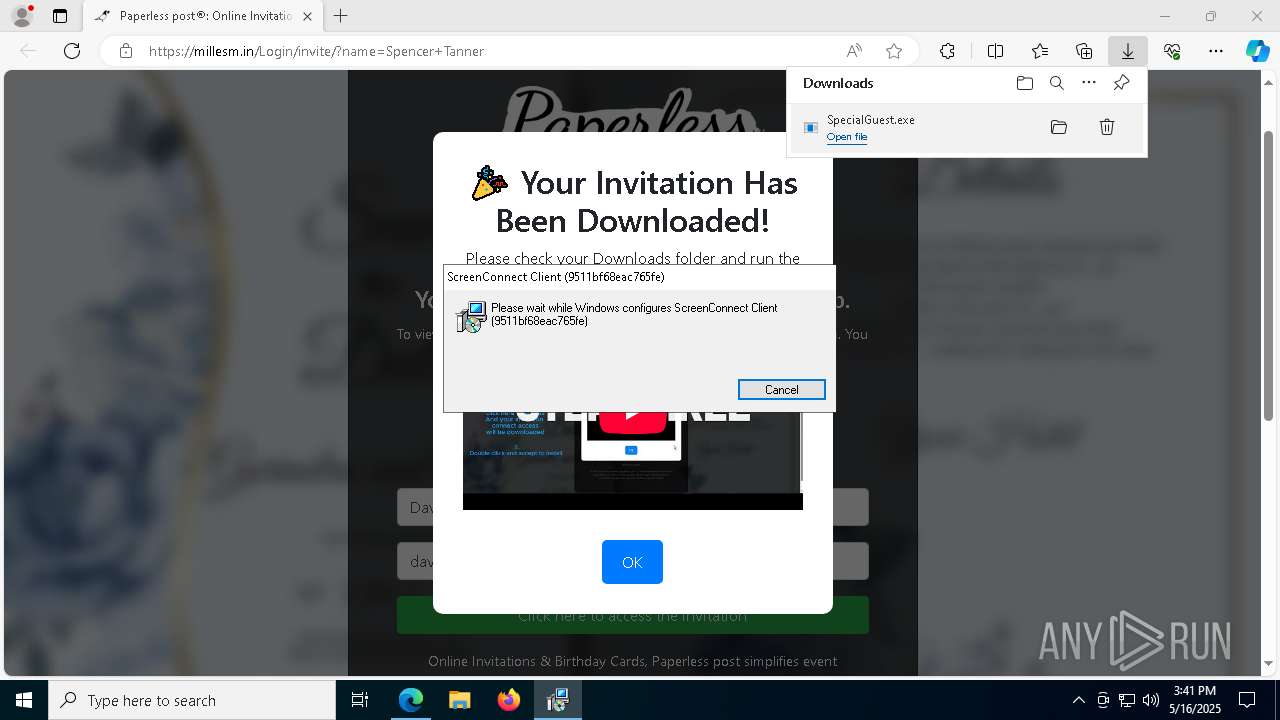The image size is (1280, 720).
Task: Toggle Read aloud icon in address bar
Action: coord(854,51)
